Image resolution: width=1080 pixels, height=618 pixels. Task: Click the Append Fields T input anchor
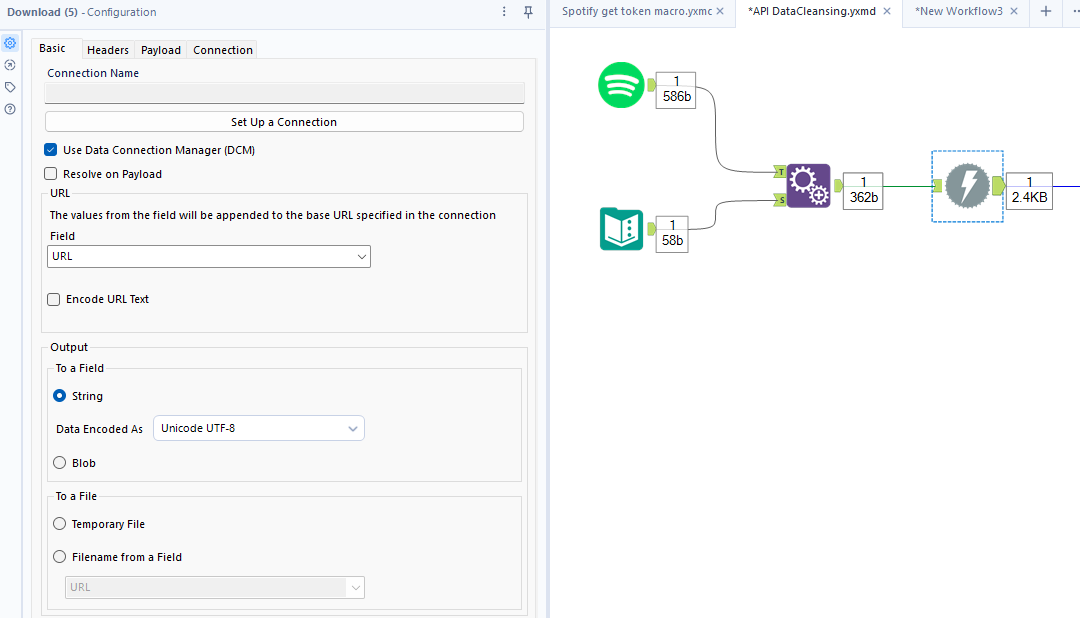pos(780,172)
